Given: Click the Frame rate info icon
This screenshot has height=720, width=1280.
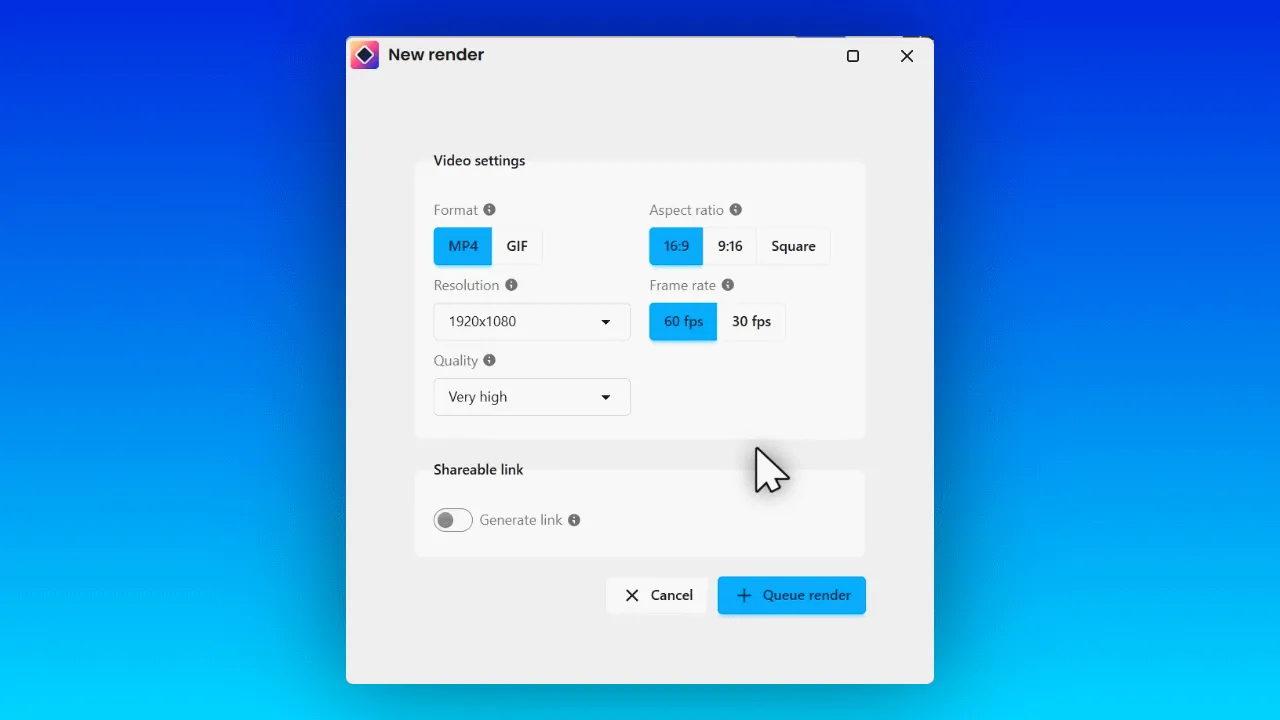Looking at the screenshot, I should (728, 285).
